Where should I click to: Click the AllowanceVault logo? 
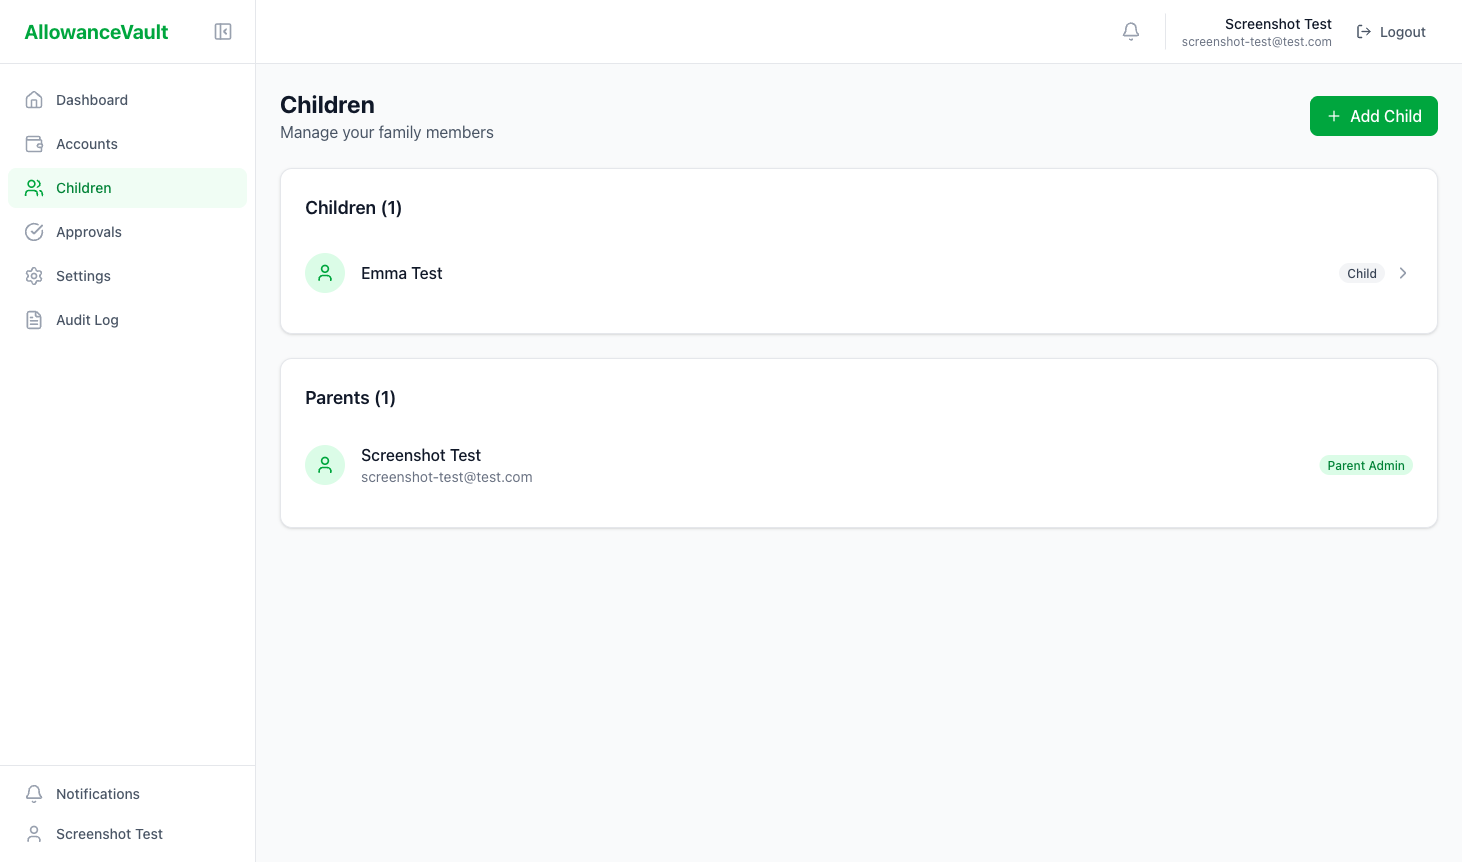(96, 31)
